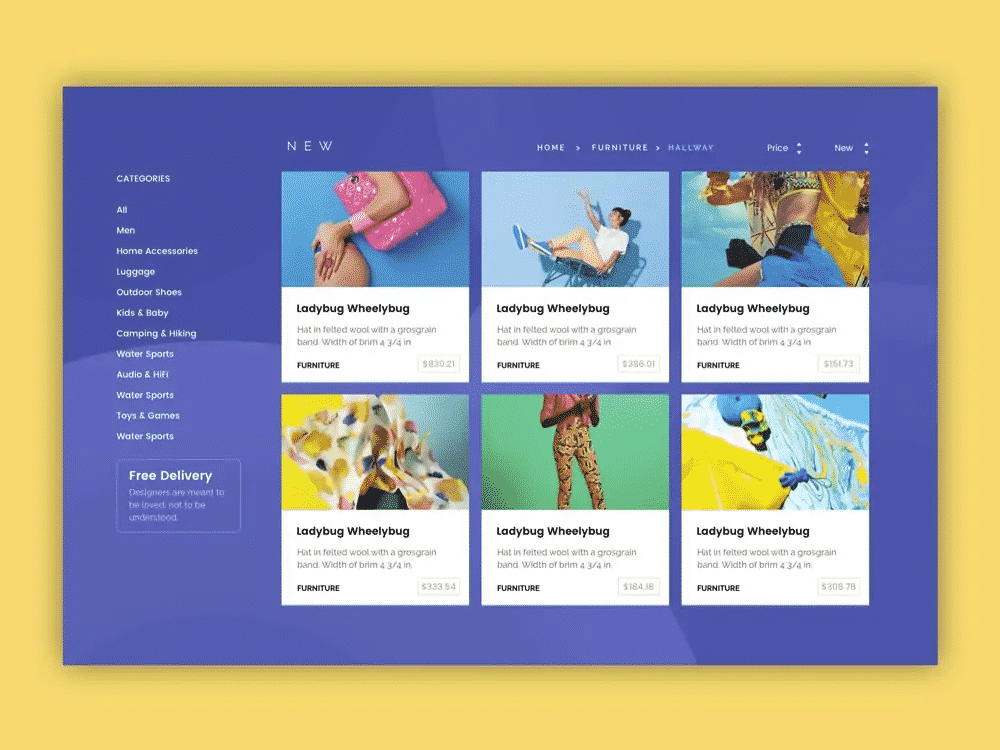Click Ladybug Wheelybug title in $308.78 card
Image resolution: width=1000 pixels, height=750 pixels.
pos(753,531)
